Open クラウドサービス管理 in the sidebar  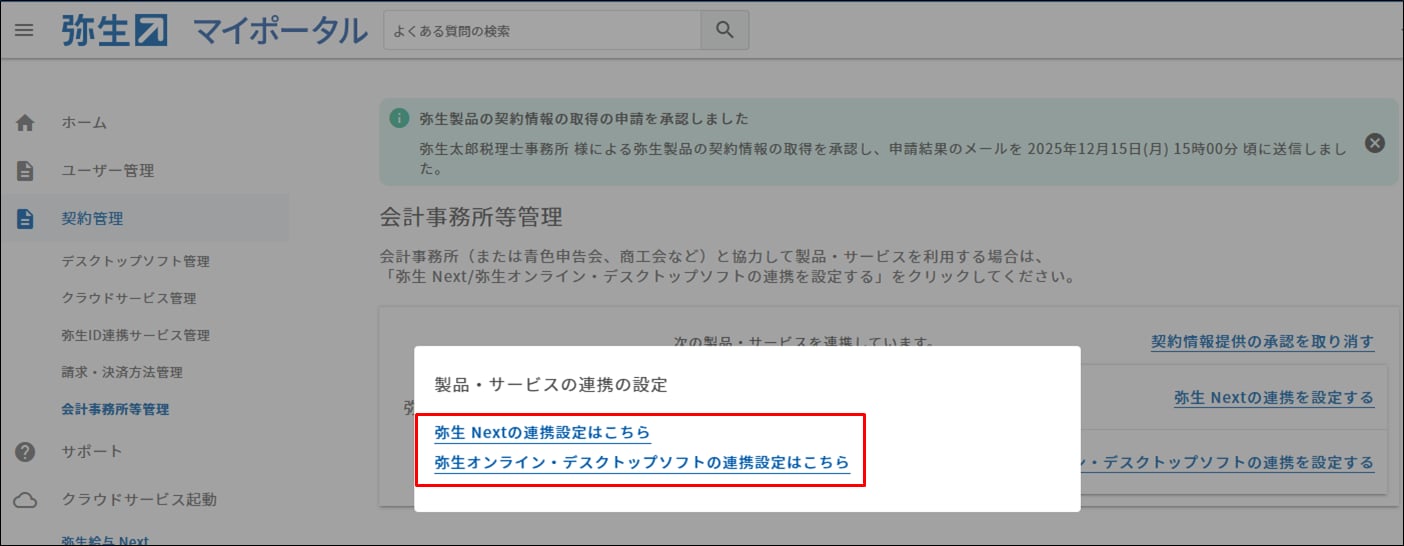click(x=128, y=299)
